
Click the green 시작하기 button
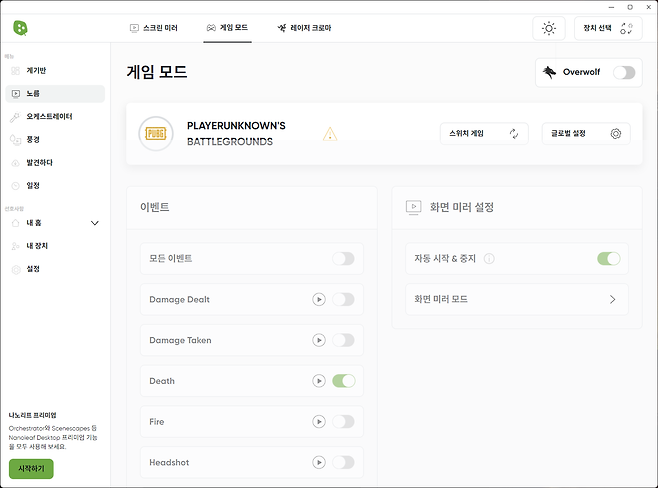click(31, 468)
